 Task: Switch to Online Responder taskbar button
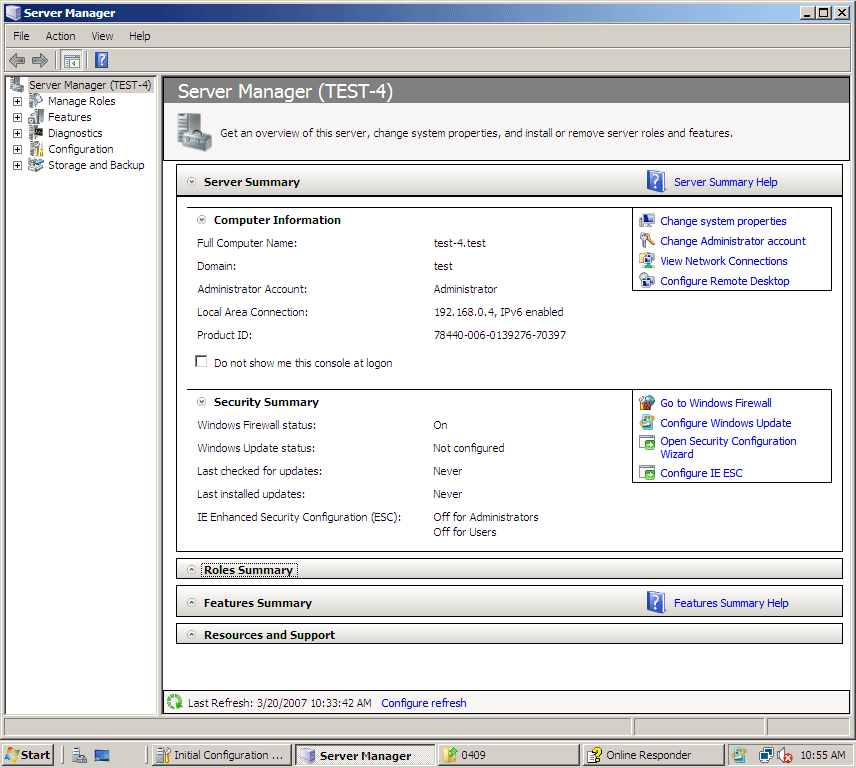652,755
